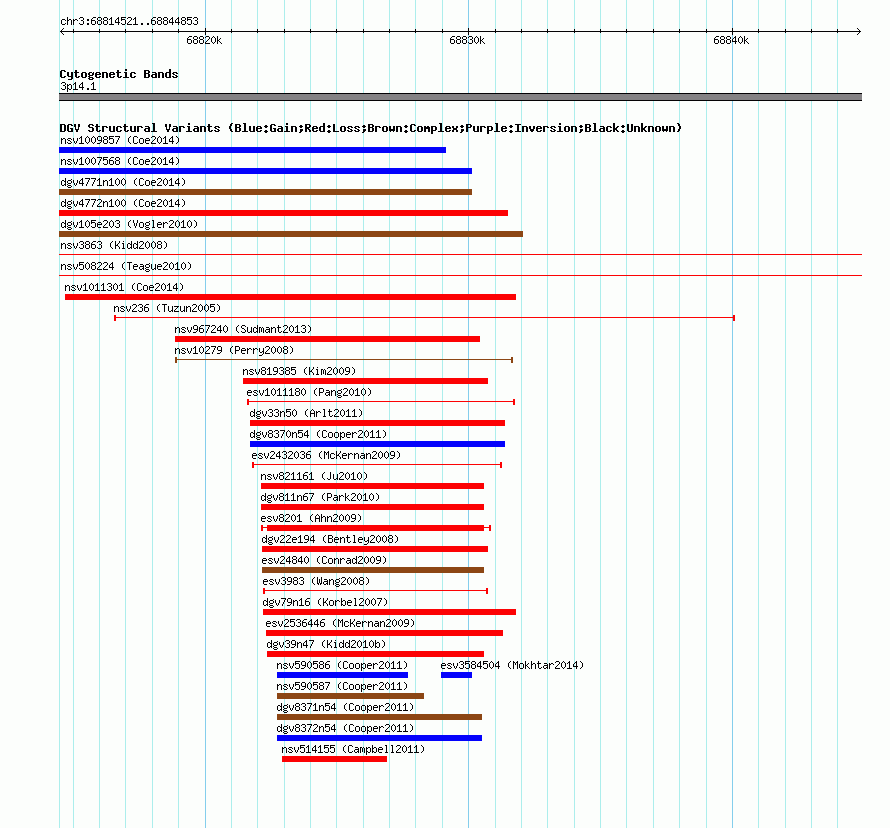The height and width of the screenshot is (828, 890).
Task: Click the nsv236 (Tuzun2005) label
Action: [x=167, y=308]
